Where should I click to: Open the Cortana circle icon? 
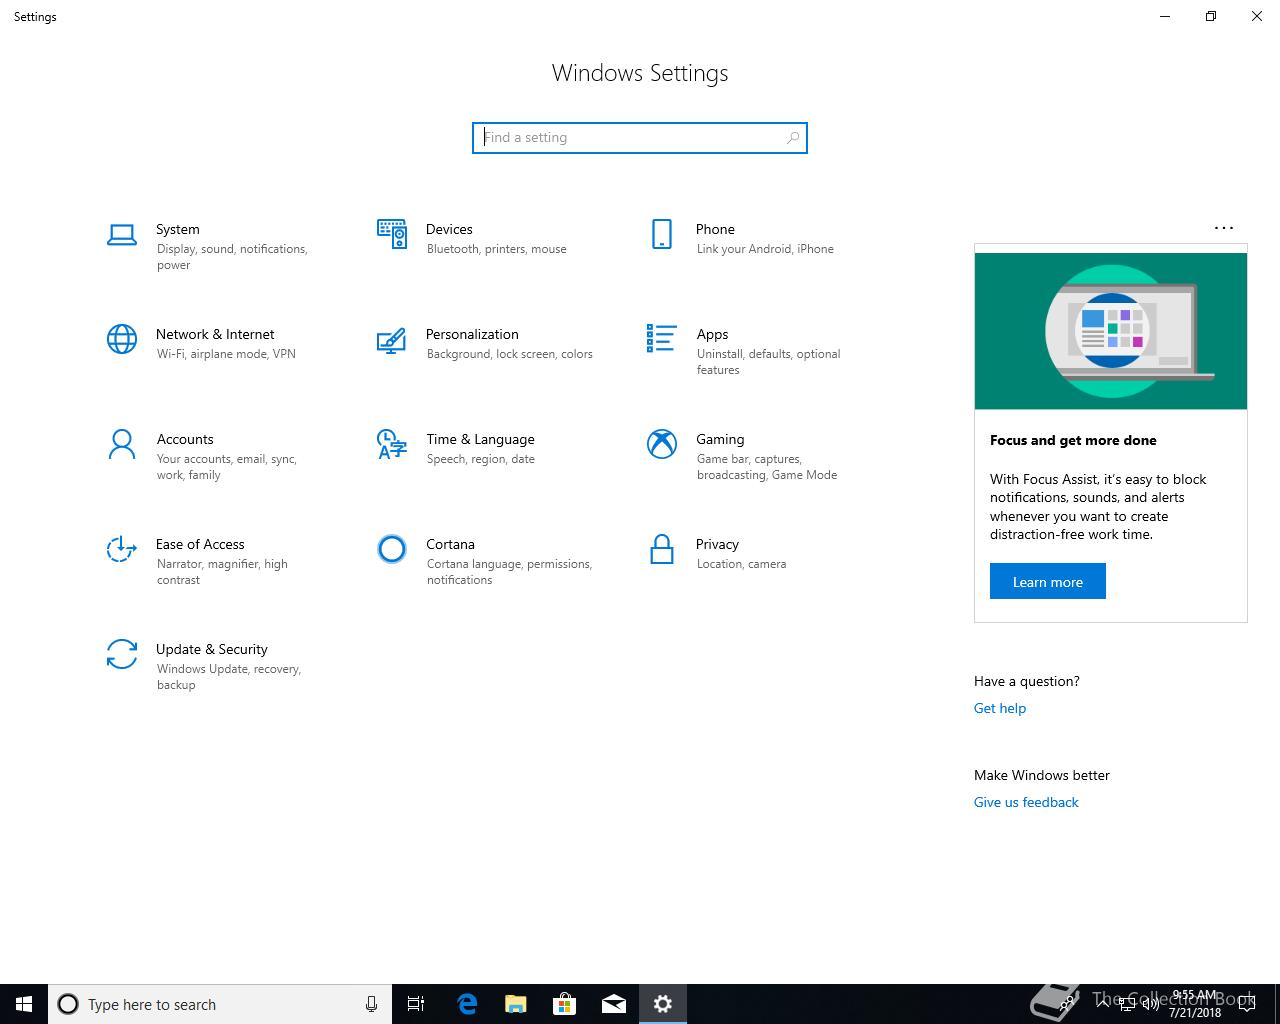pyautogui.click(x=392, y=549)
